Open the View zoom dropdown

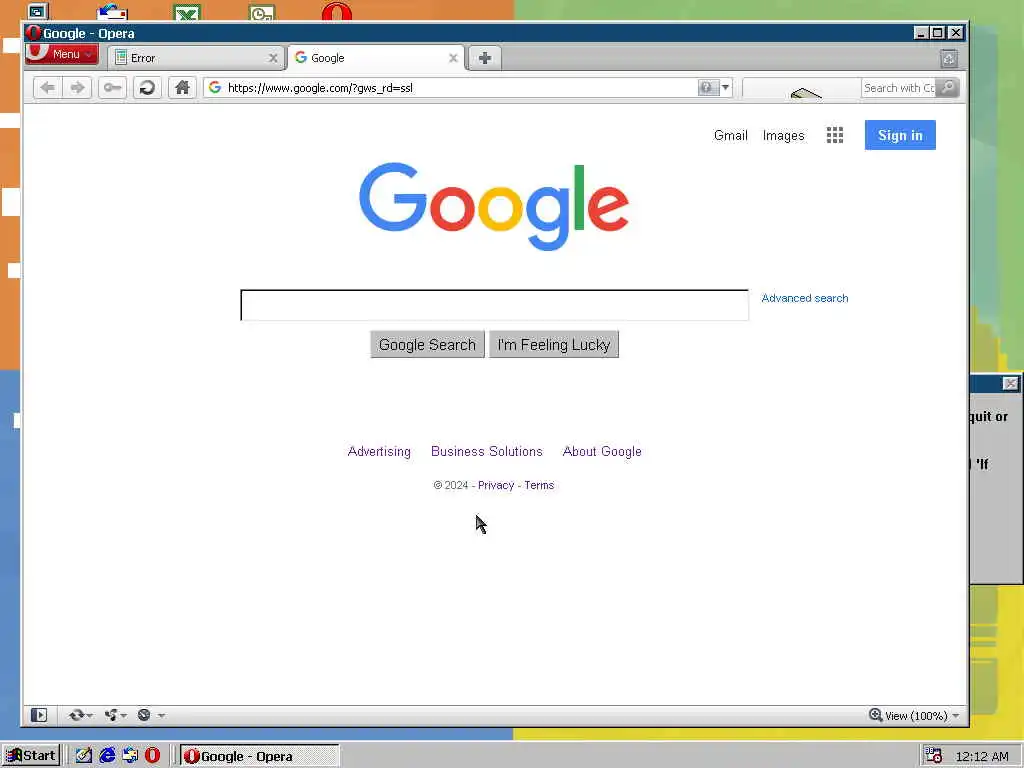[921, 716]
